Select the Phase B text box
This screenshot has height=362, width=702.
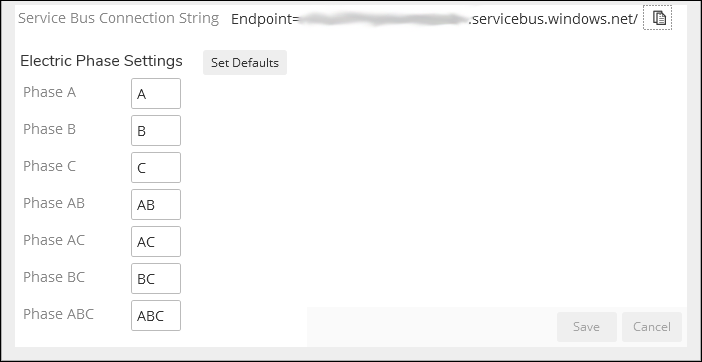(x=156, y=131)
